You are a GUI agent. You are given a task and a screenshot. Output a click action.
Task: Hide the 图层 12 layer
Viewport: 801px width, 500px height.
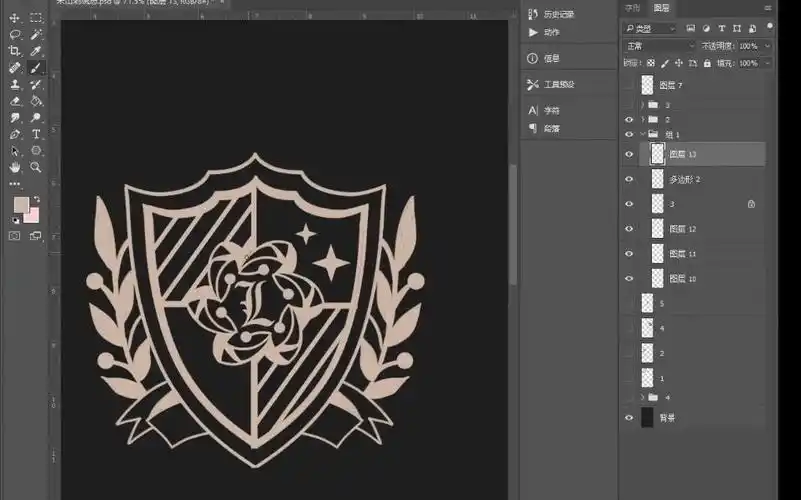pos(629,229)
